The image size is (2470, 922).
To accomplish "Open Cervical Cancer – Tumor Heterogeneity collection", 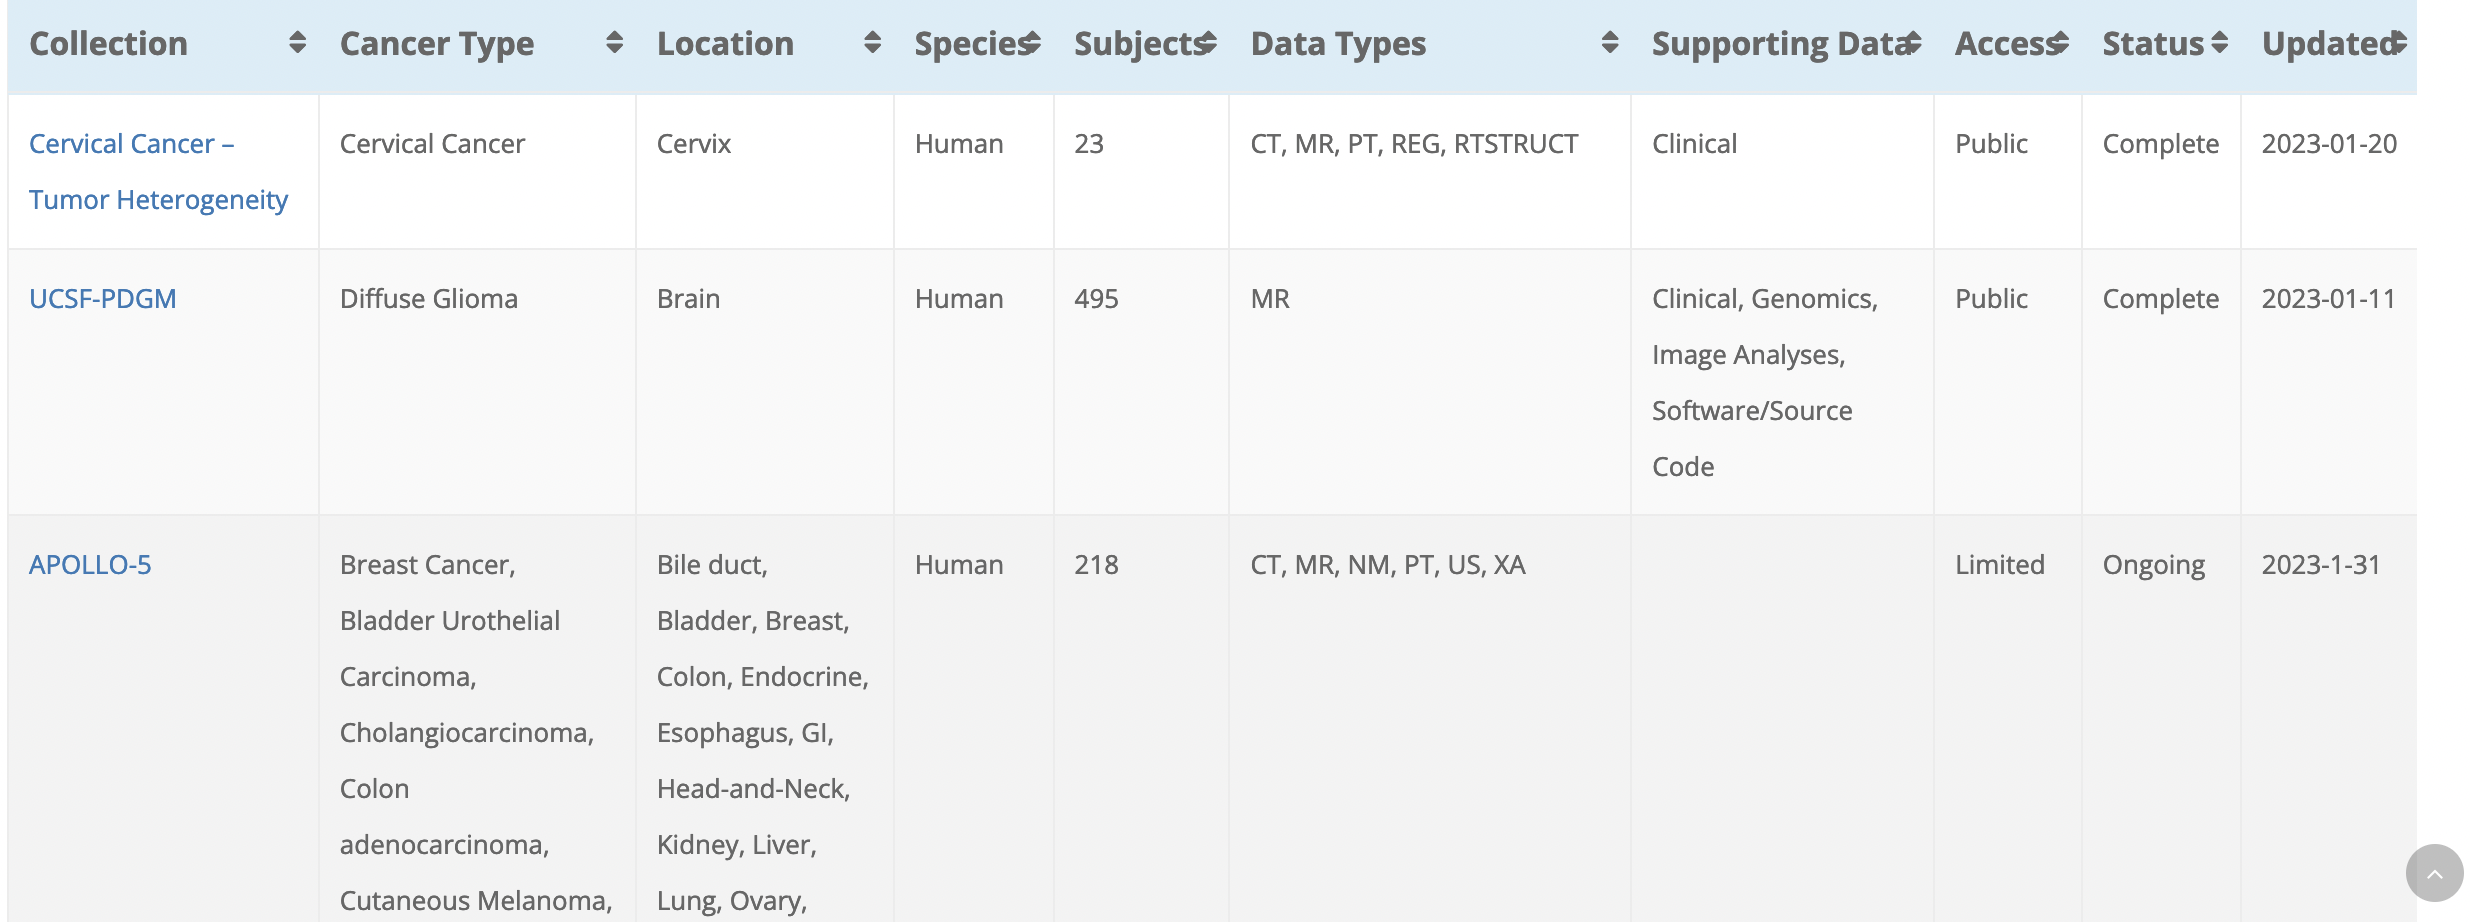I will pos(158,172).
